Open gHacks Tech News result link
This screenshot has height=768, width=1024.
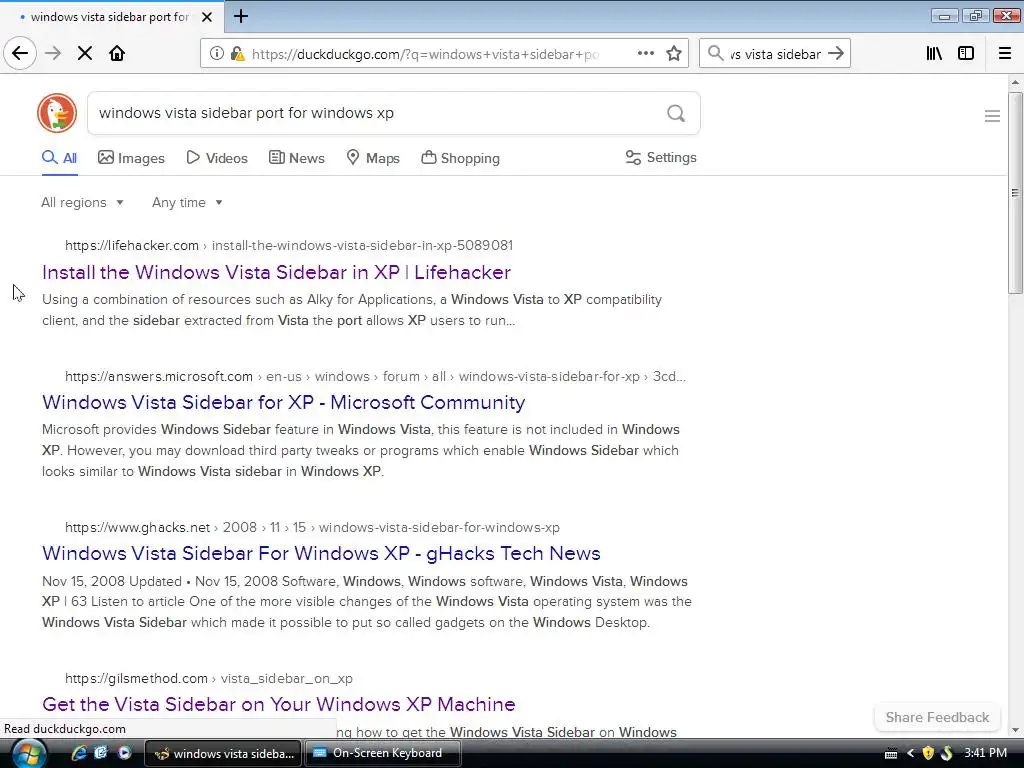point(321,553)
